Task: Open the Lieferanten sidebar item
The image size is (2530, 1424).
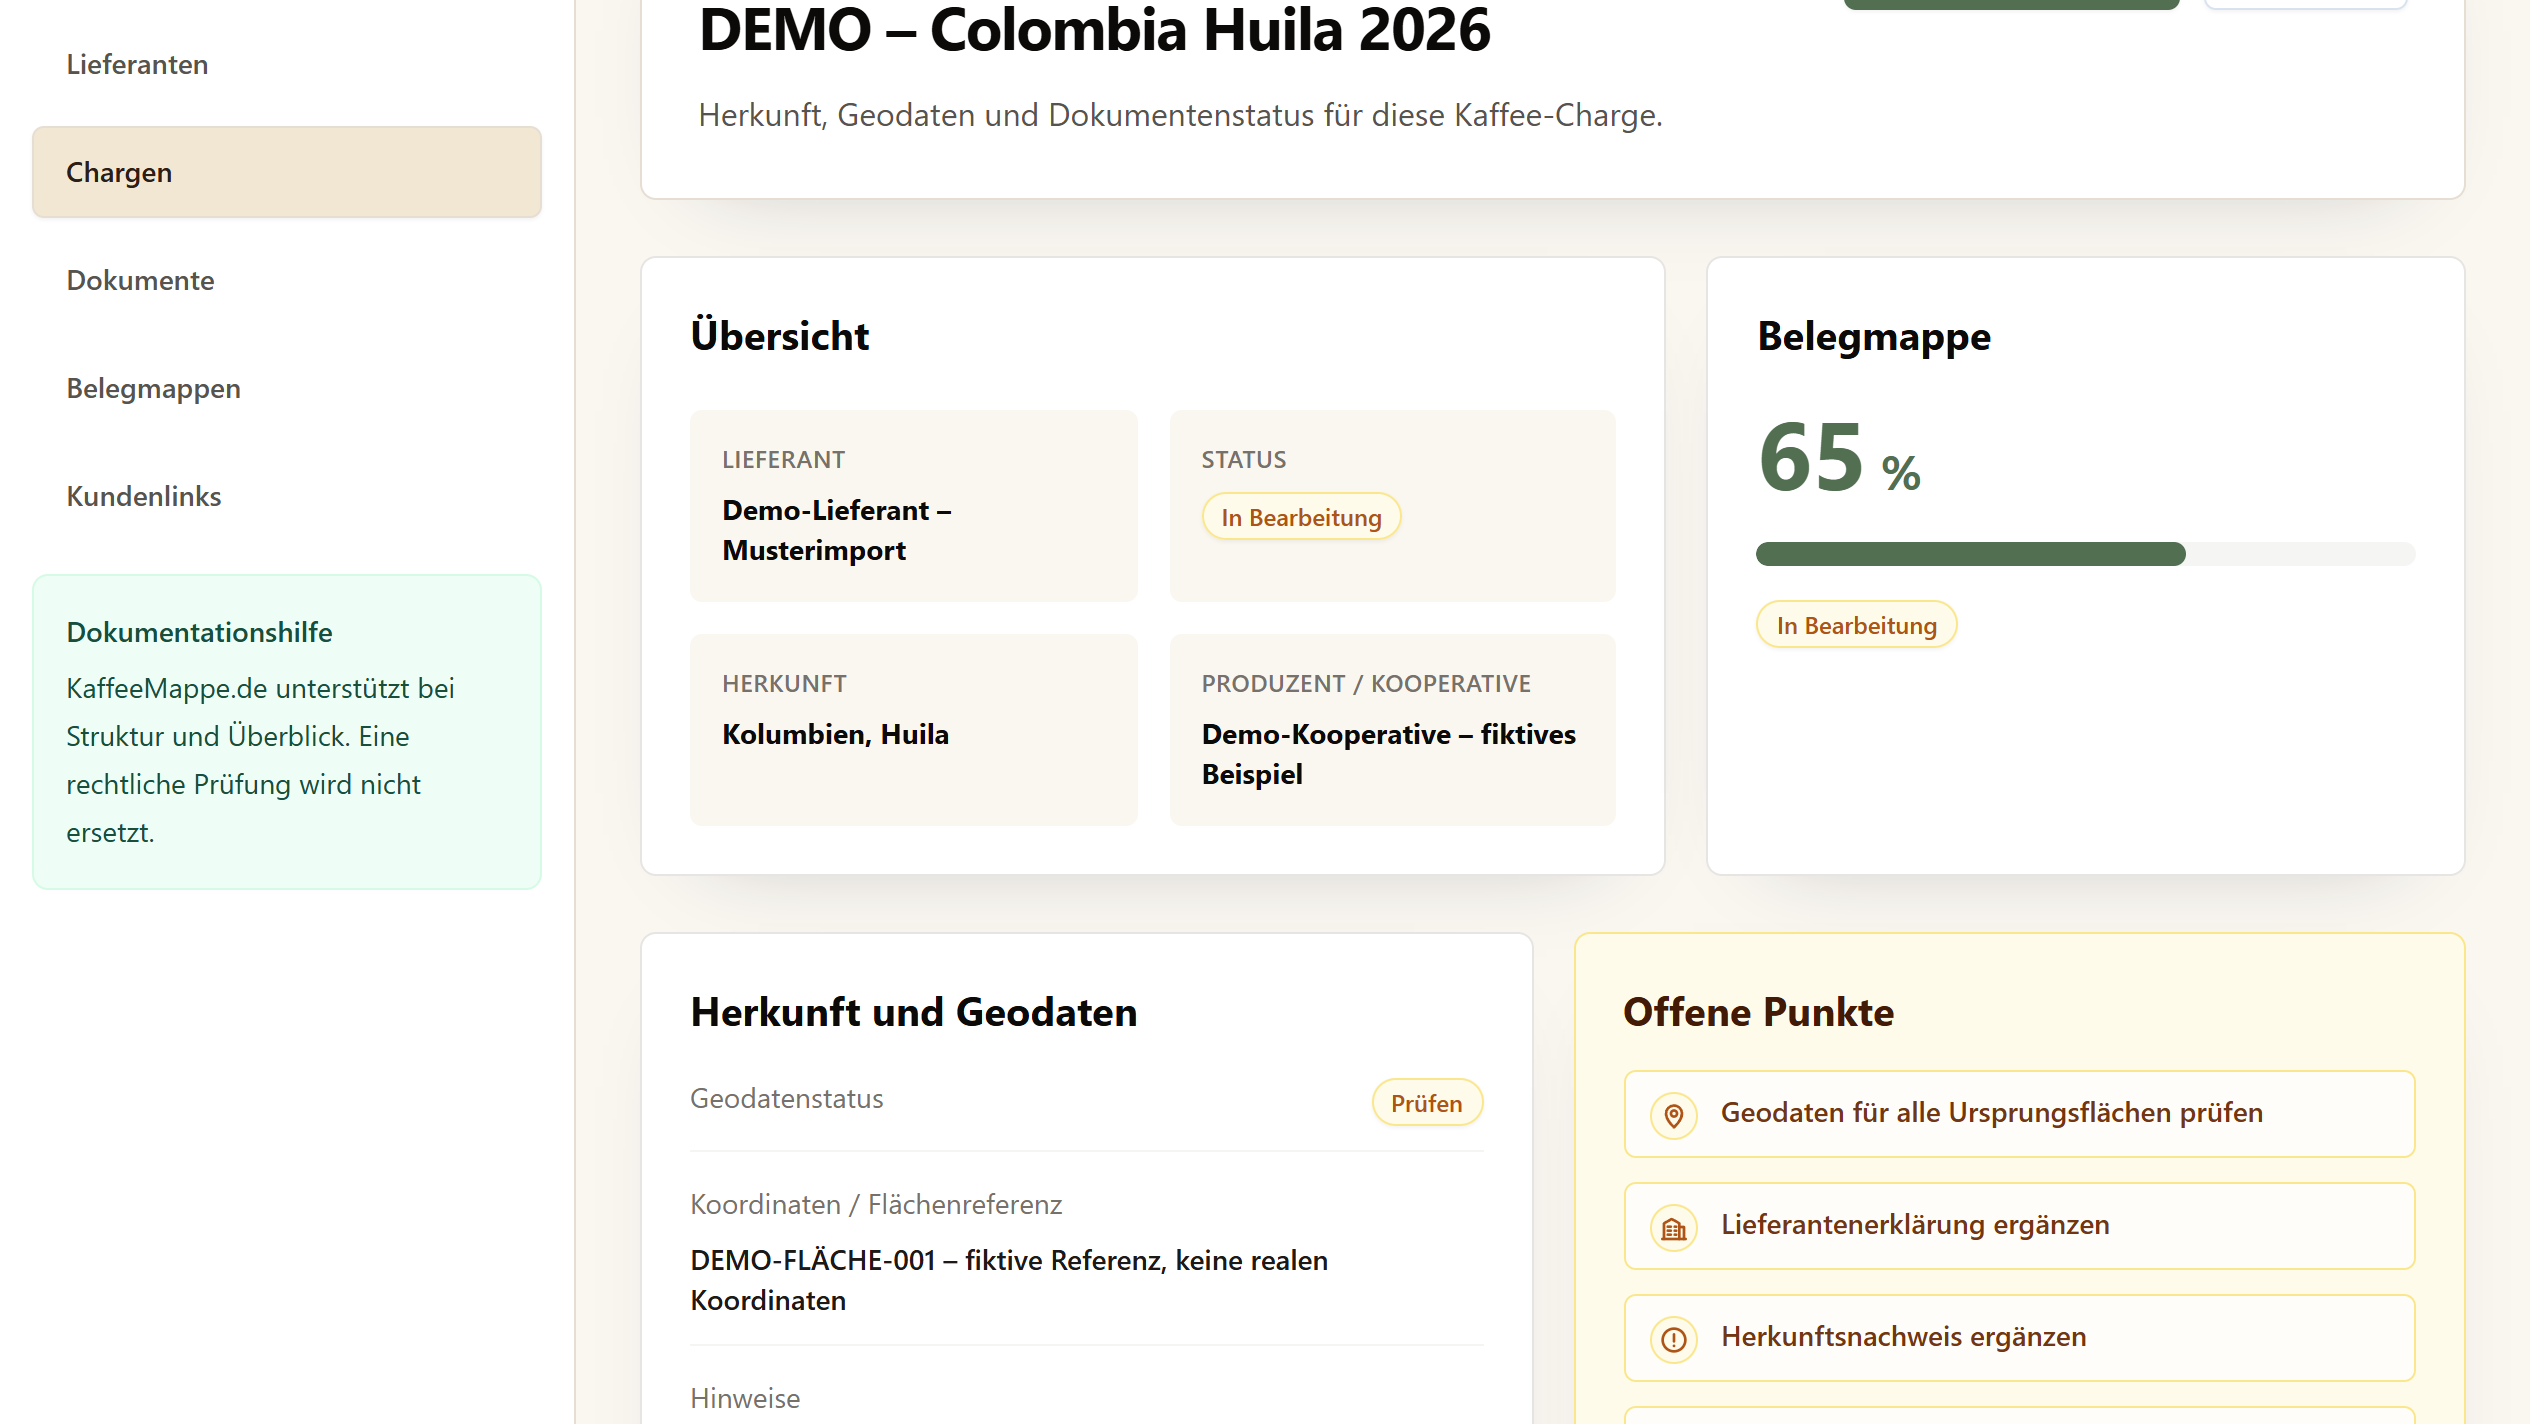Action: tap(286, 64)
